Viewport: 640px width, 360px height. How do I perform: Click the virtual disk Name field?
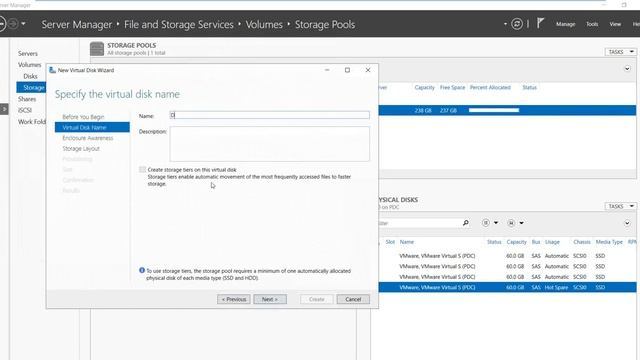point(269,115)
